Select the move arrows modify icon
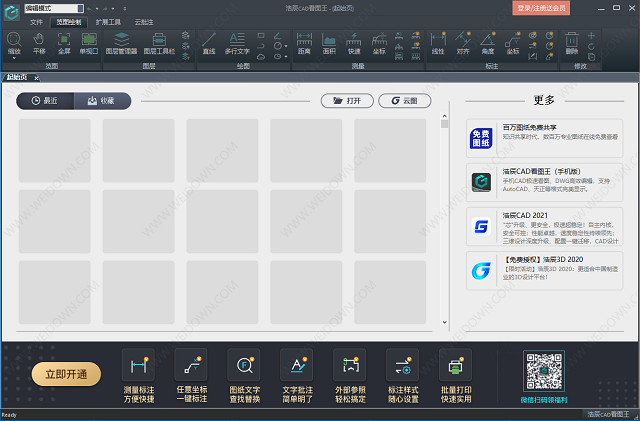640x421 pixels. [591, 36]
